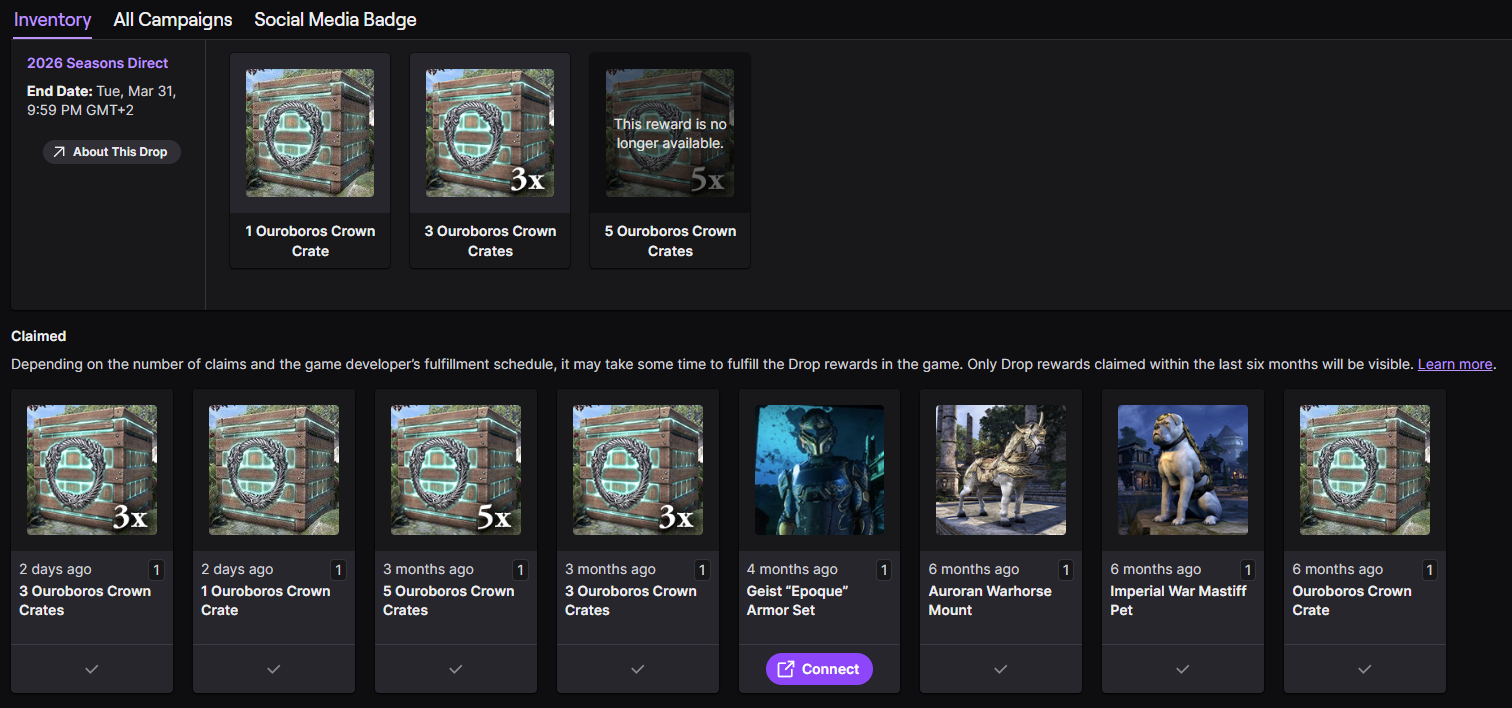Click the arrow icon in About This Drop

coord(59,152)
